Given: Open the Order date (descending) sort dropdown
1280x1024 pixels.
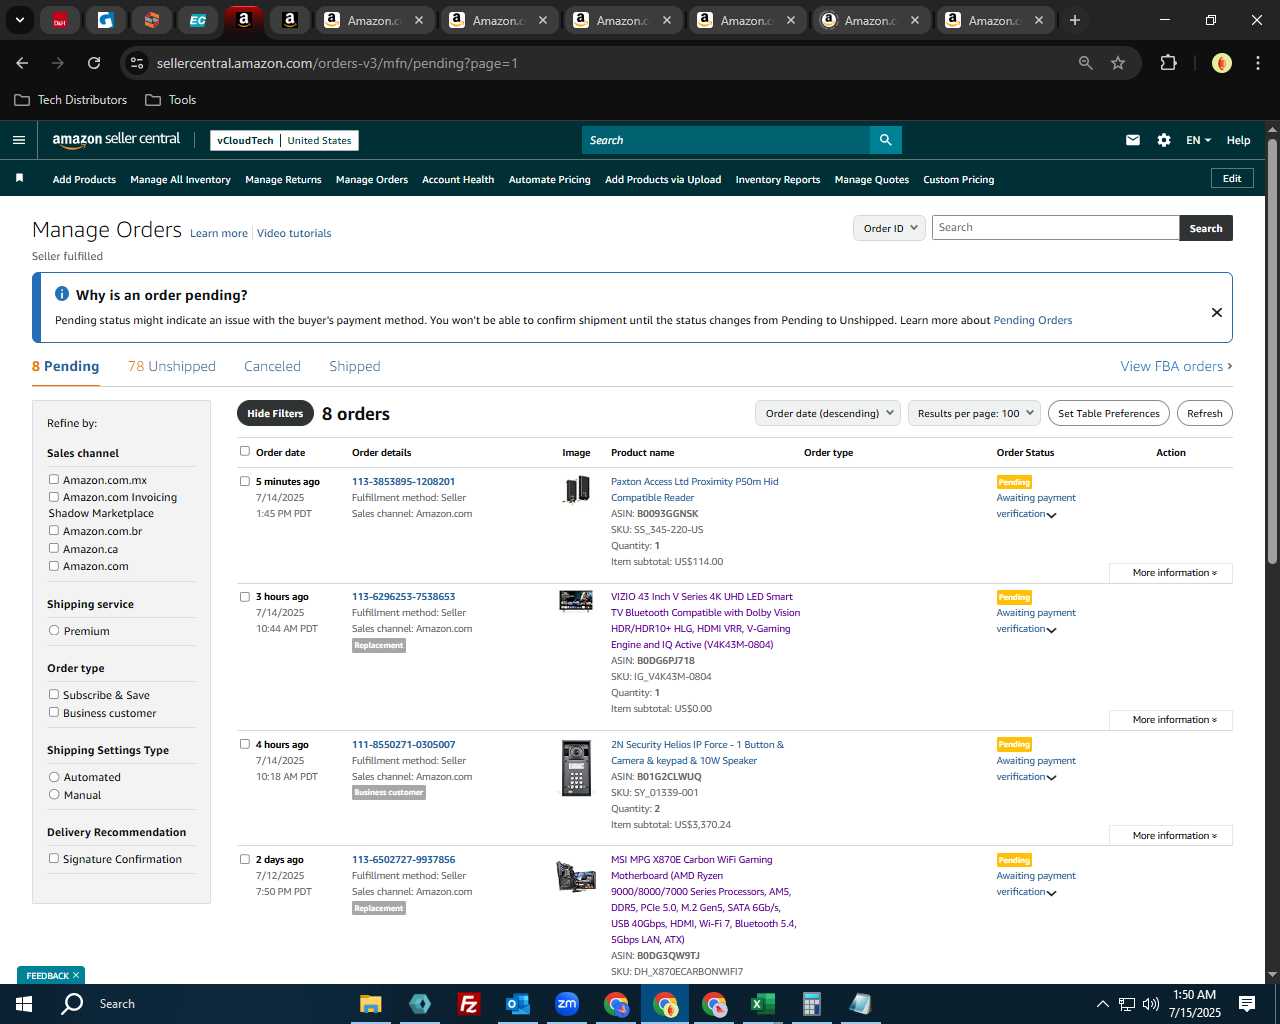Looking at the screenshot, I should [828, 413].
